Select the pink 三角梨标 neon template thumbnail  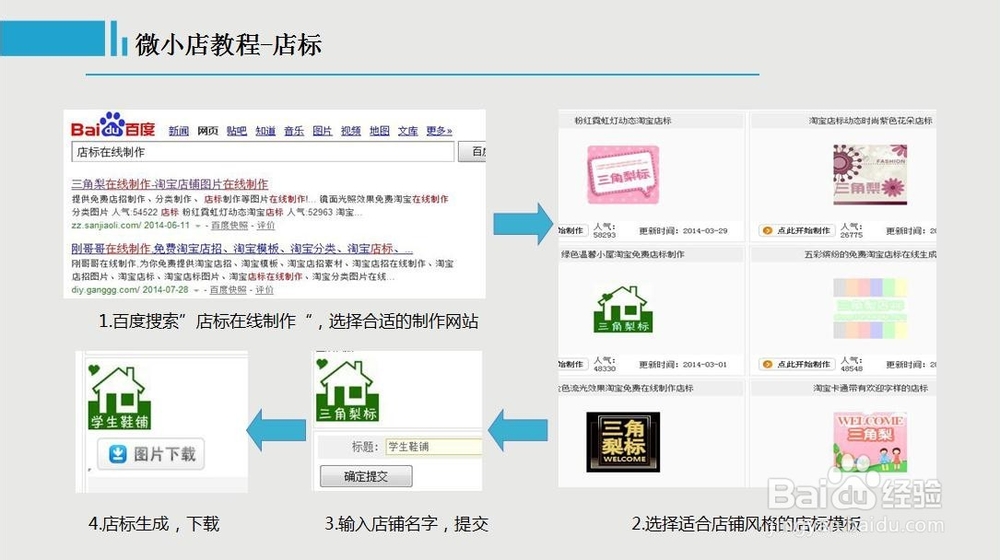click(x=622, y=174)
